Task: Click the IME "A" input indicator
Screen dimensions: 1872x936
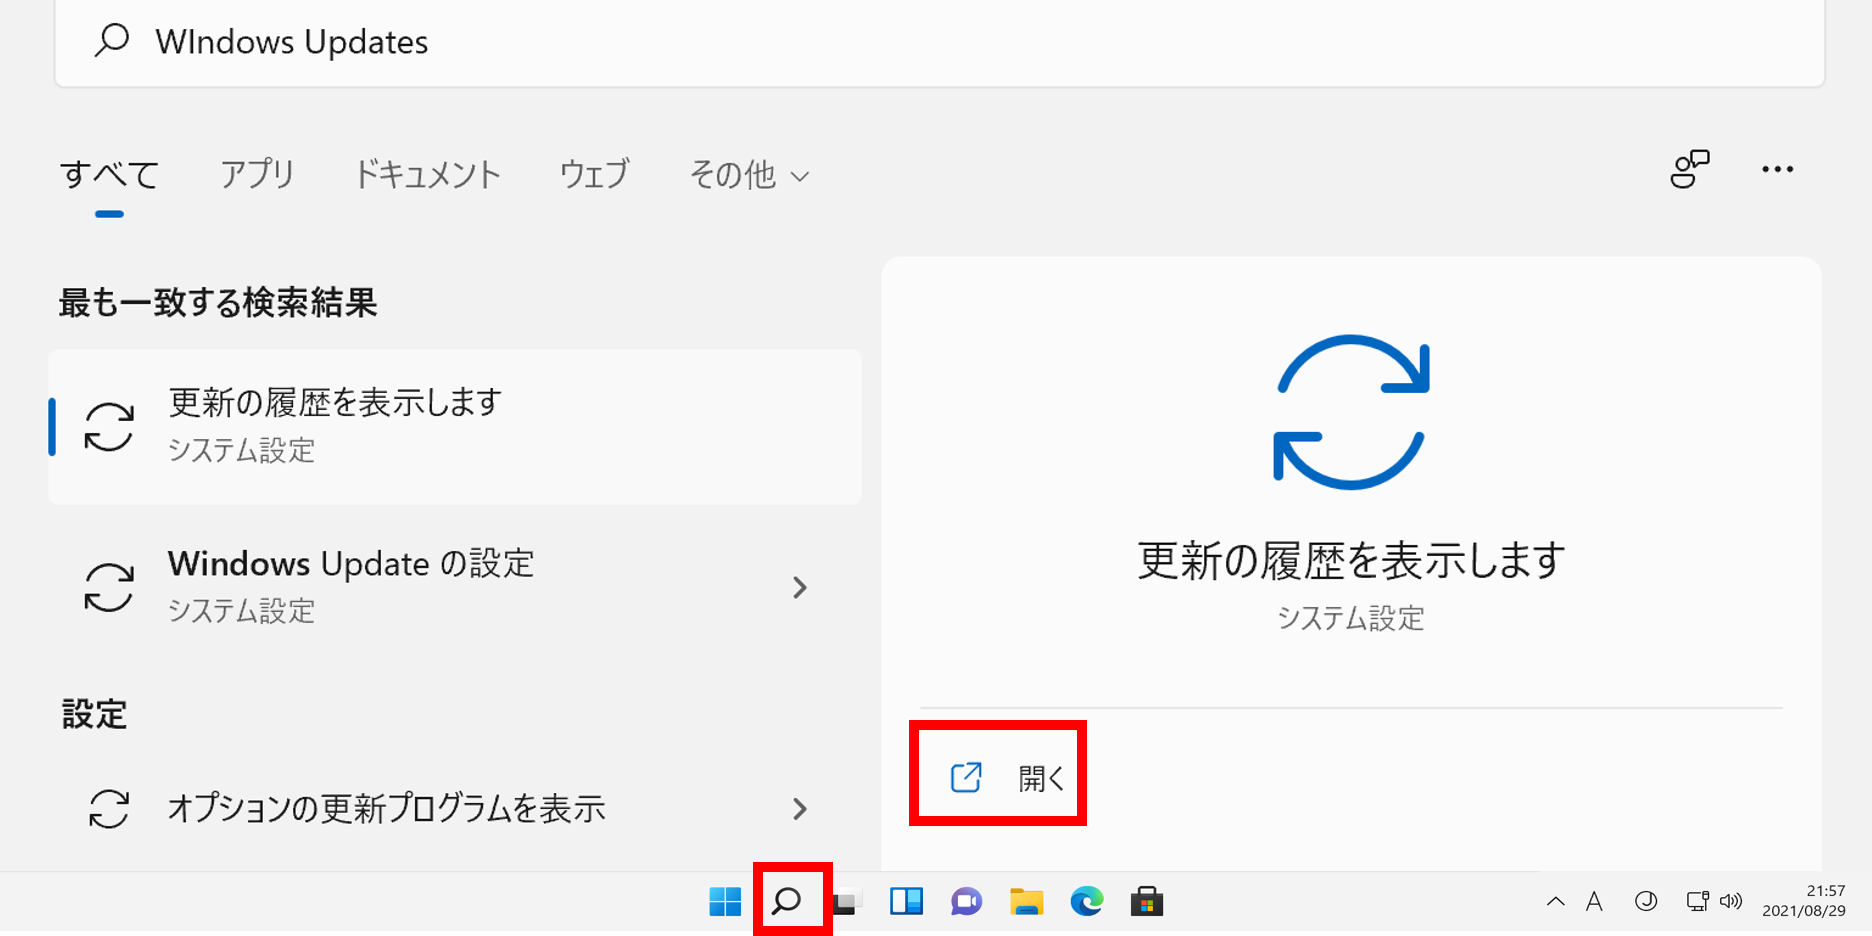Action: tap(1595, 902)
